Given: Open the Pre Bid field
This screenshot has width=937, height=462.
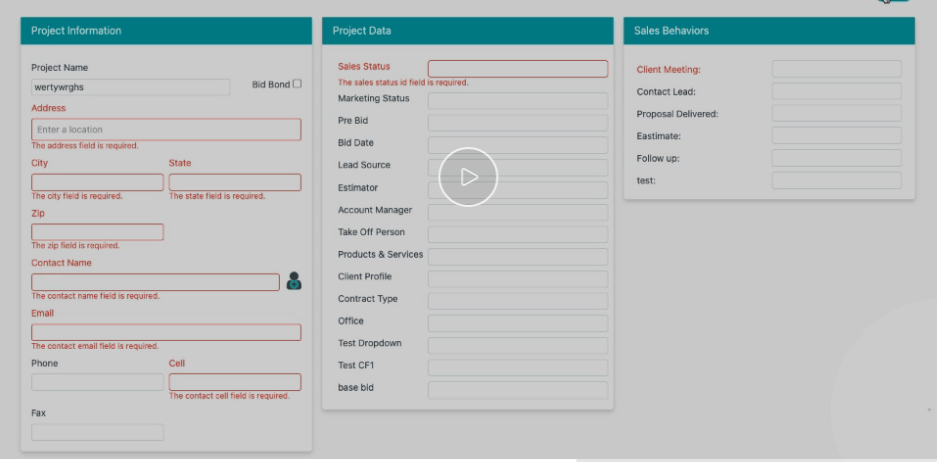Looking at the screenshot, I should coord(518,123).
